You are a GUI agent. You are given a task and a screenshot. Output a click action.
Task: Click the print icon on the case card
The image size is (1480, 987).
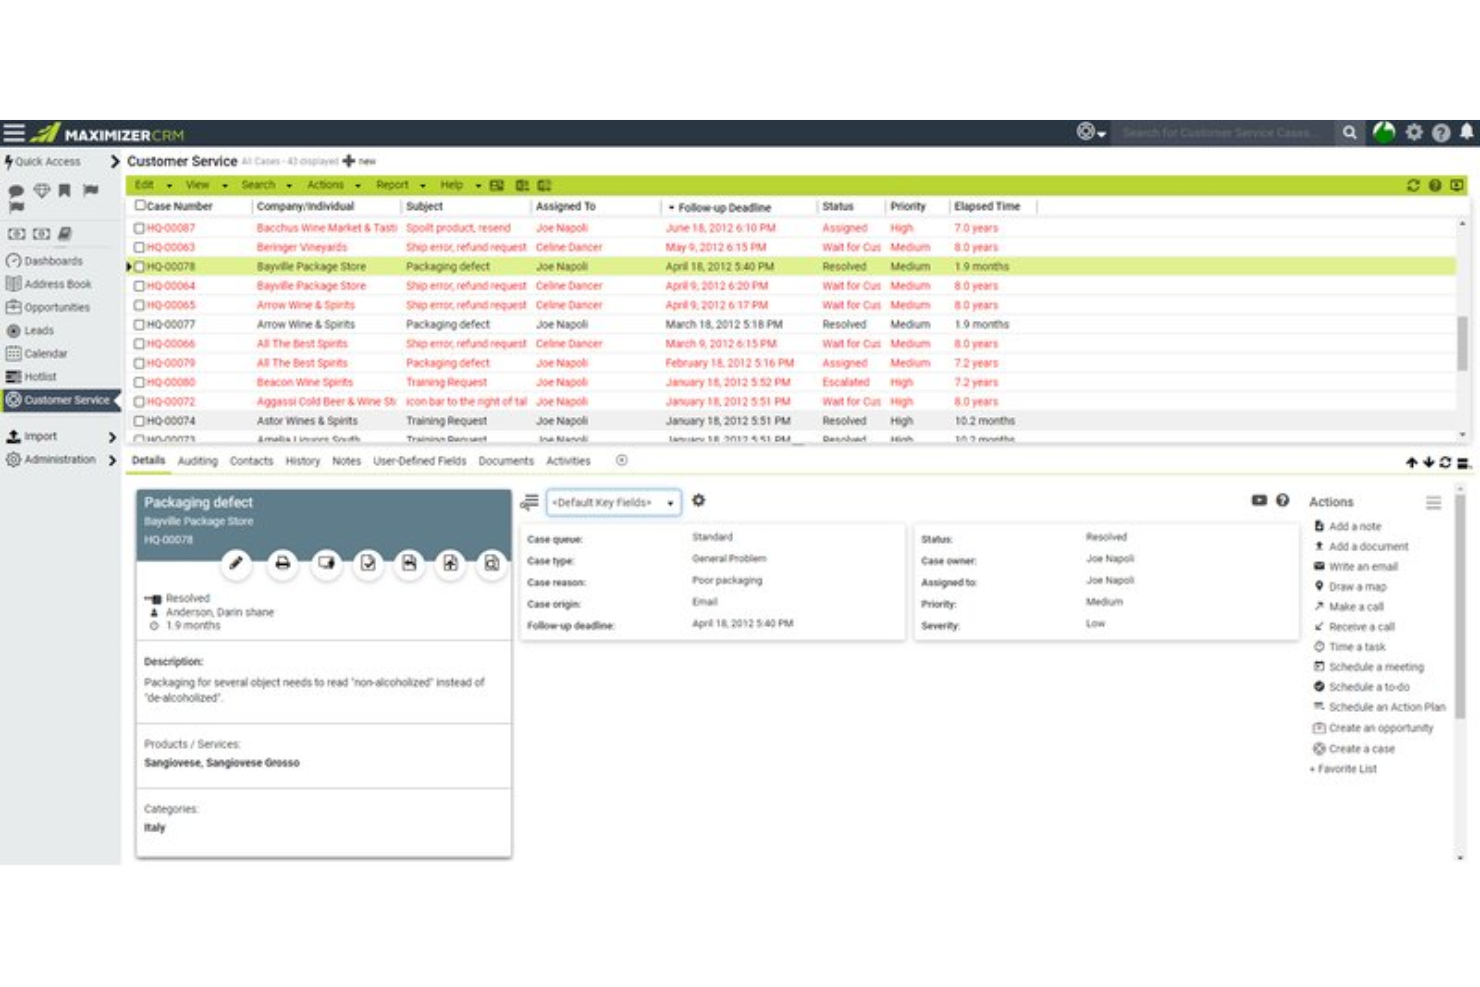click(284, 564)
